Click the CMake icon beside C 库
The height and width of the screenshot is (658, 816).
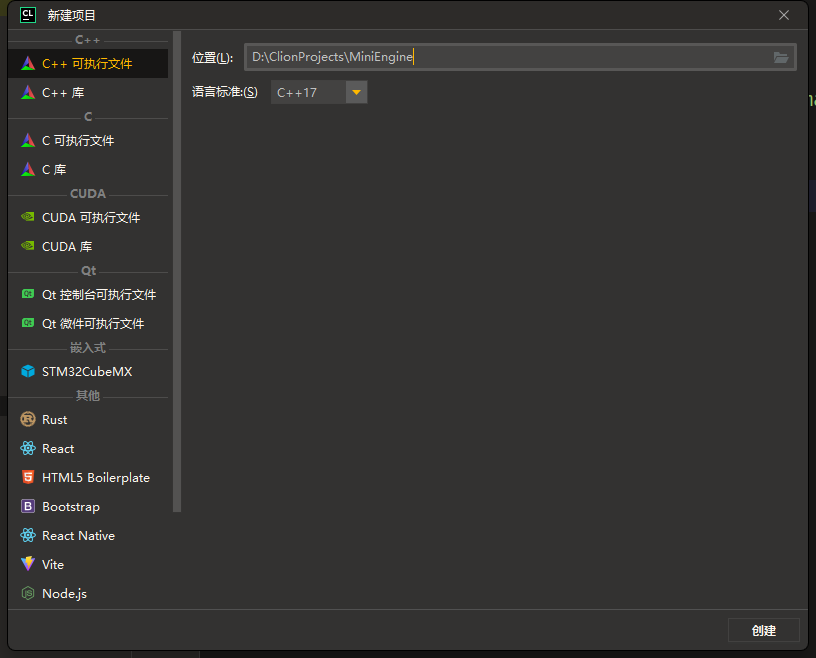coord(28,169)
